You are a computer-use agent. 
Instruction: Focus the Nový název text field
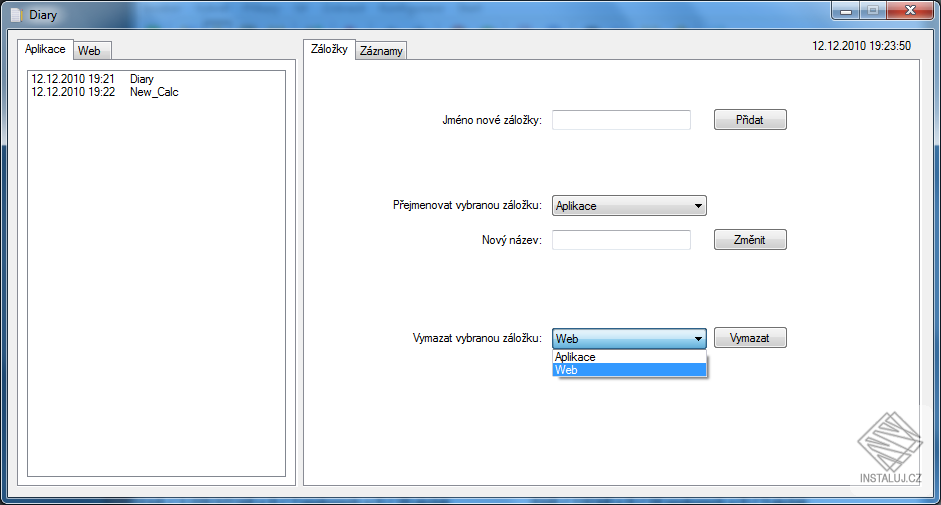coord(621,240)
